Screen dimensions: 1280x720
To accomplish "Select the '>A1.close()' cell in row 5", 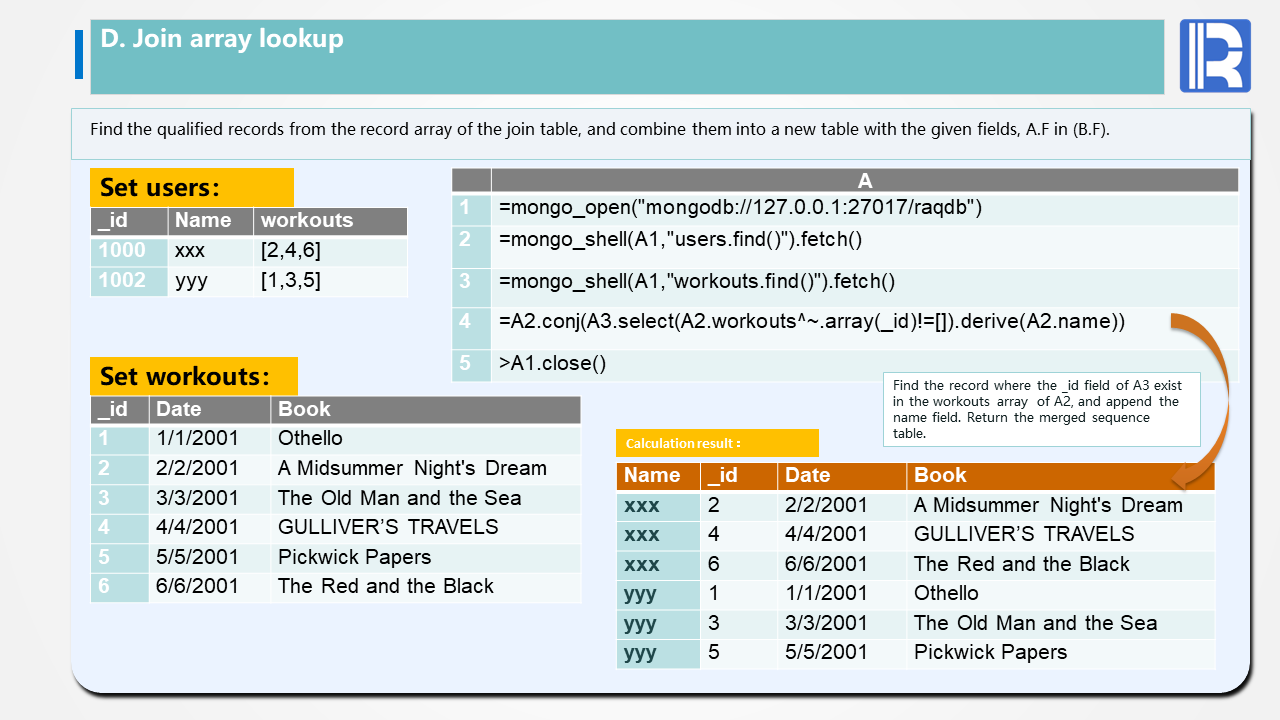I will (864, 365).
